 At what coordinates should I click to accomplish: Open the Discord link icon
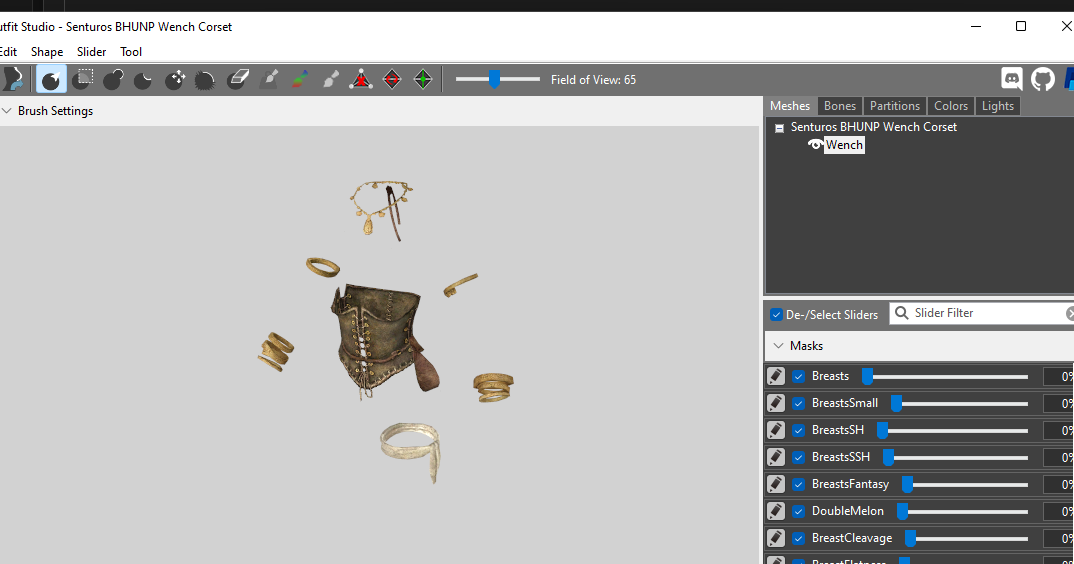[x=1012, y=79]
